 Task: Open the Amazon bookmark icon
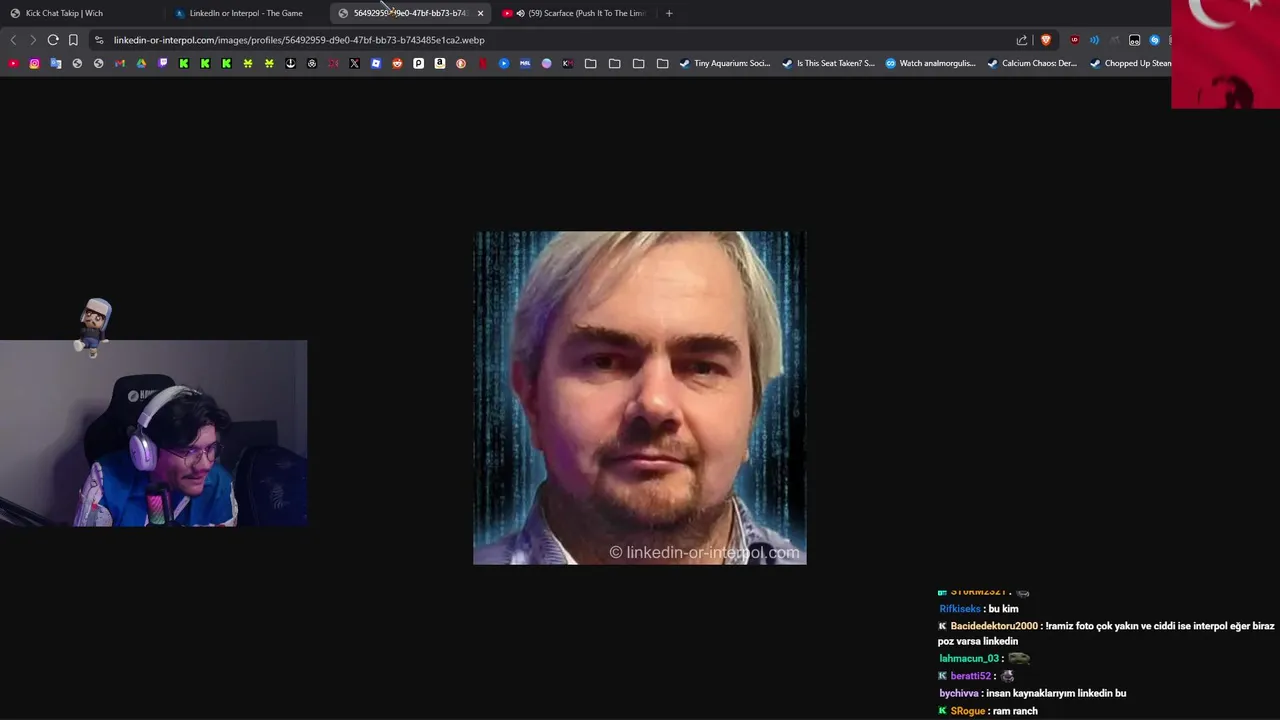pyautogui.click(x=440, y=63)
